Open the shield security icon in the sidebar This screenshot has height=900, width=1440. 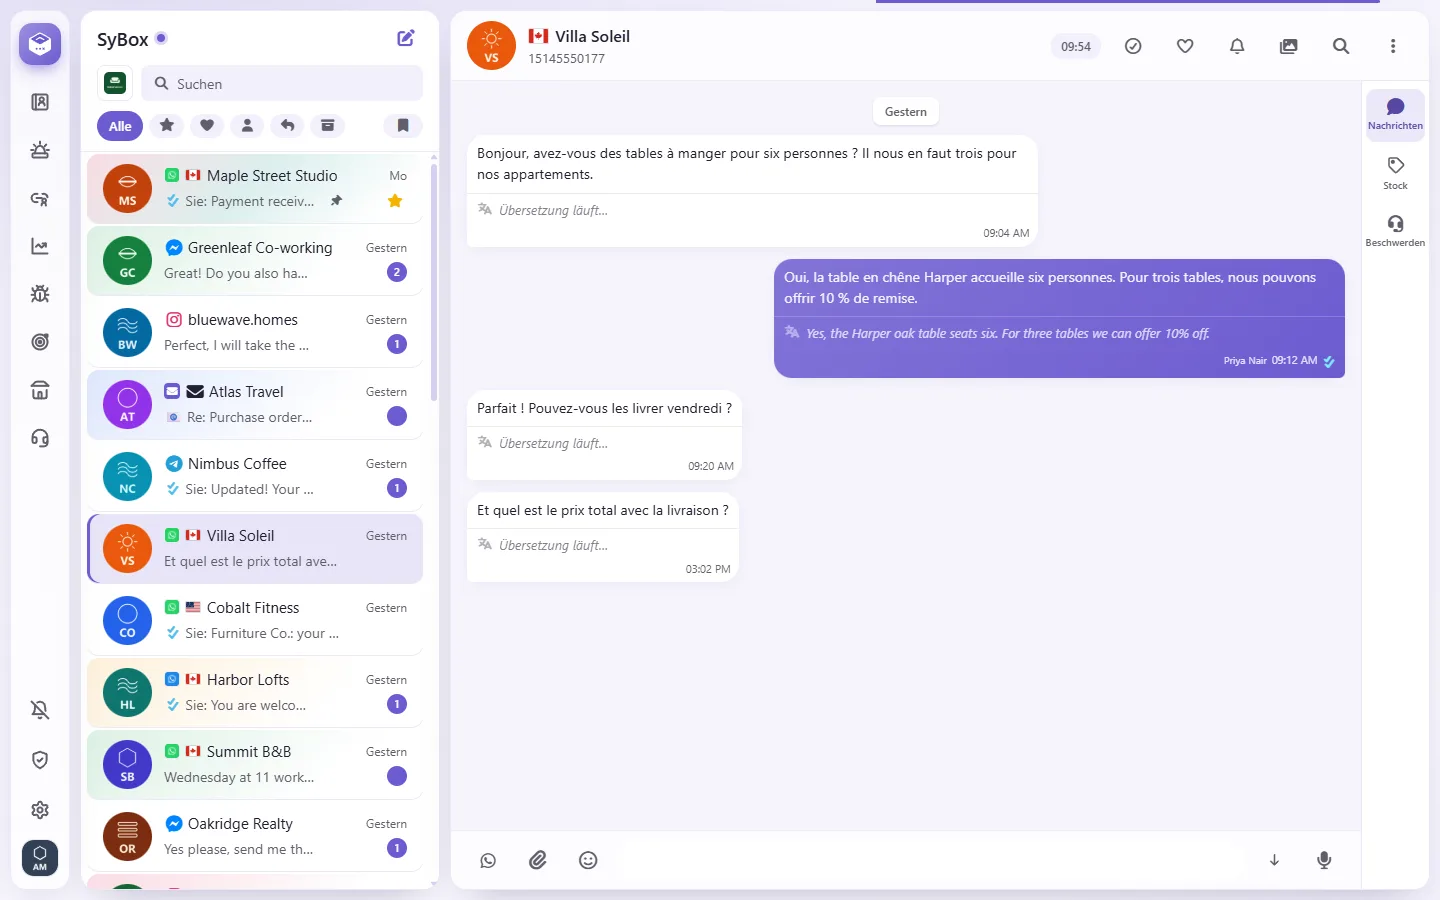click(x=40, y=760)
